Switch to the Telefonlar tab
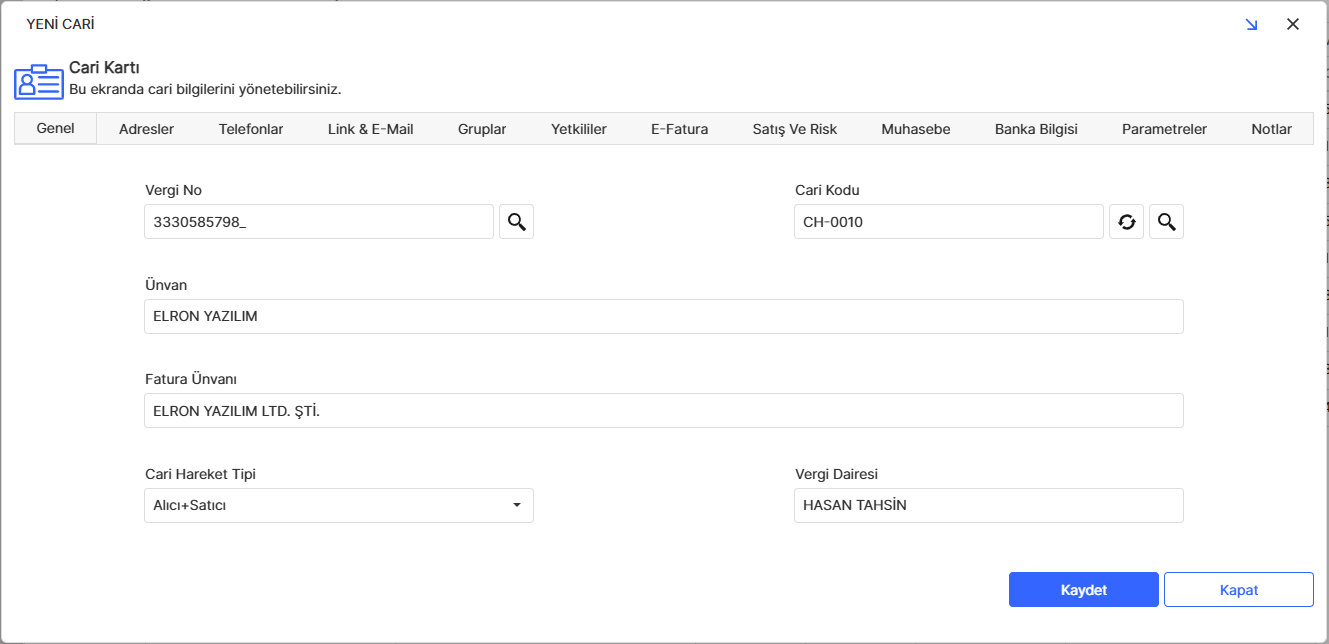The width and height of the screenshot is (1329, 644). tap(251, 129)
